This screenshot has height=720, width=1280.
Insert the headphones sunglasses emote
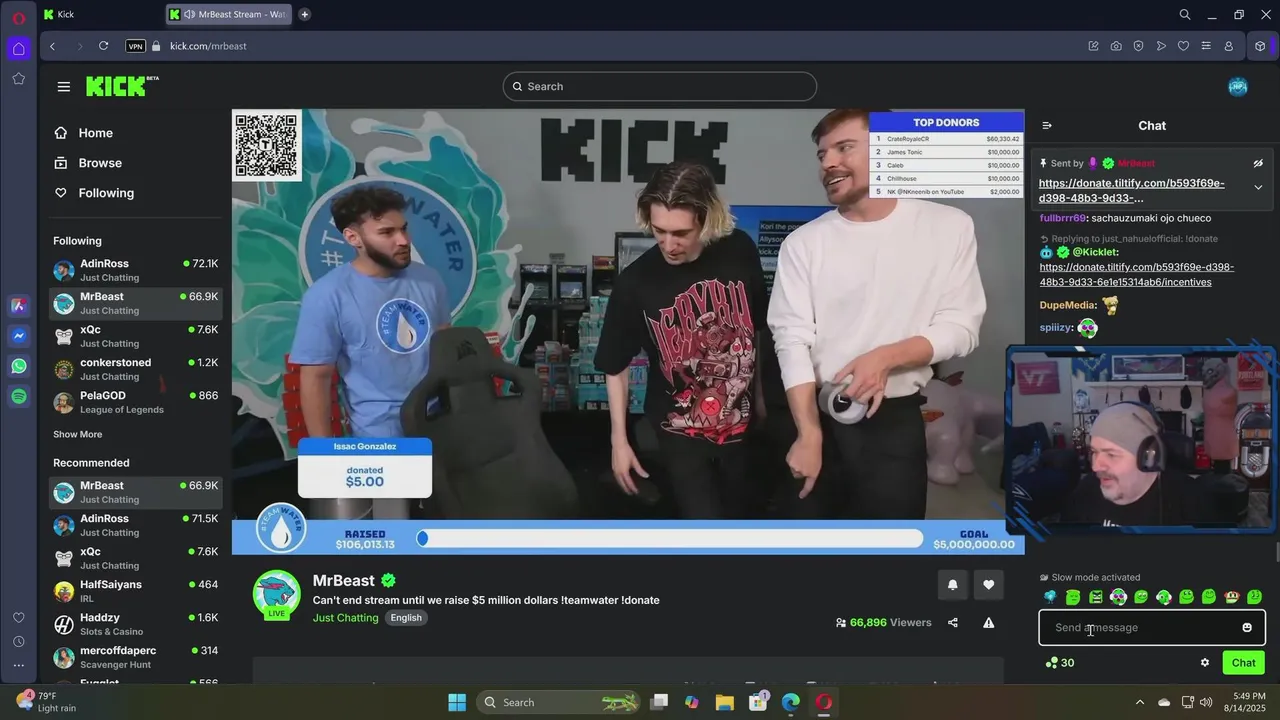pos(1118,597)
